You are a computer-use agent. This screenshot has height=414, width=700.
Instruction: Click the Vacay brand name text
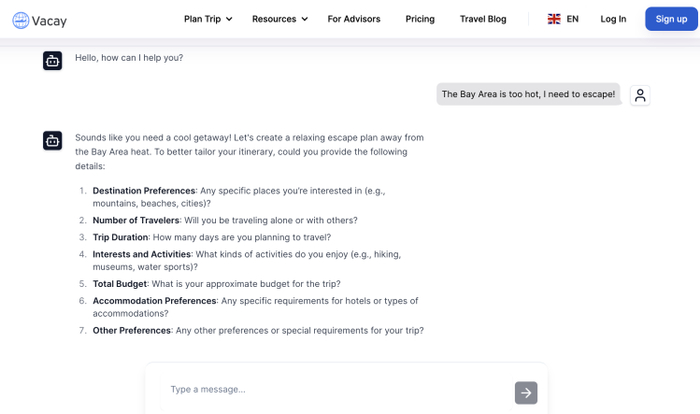[x=49, y=19]
